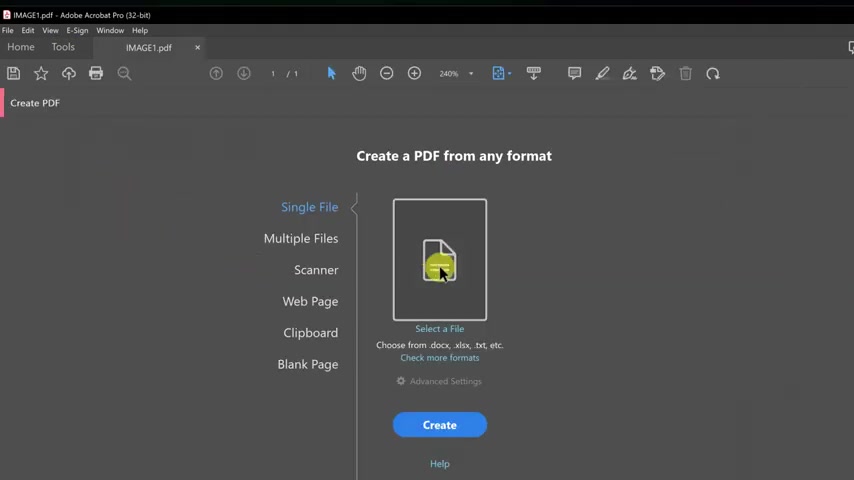
Task: Click the fit page view icon
Action: click(x=498, y=74)
